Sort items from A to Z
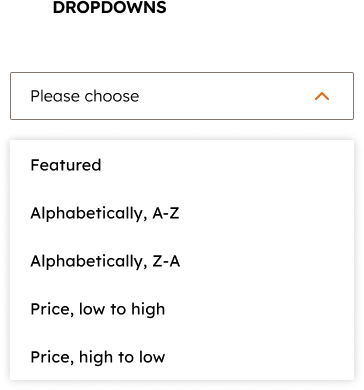 point(182,213)
